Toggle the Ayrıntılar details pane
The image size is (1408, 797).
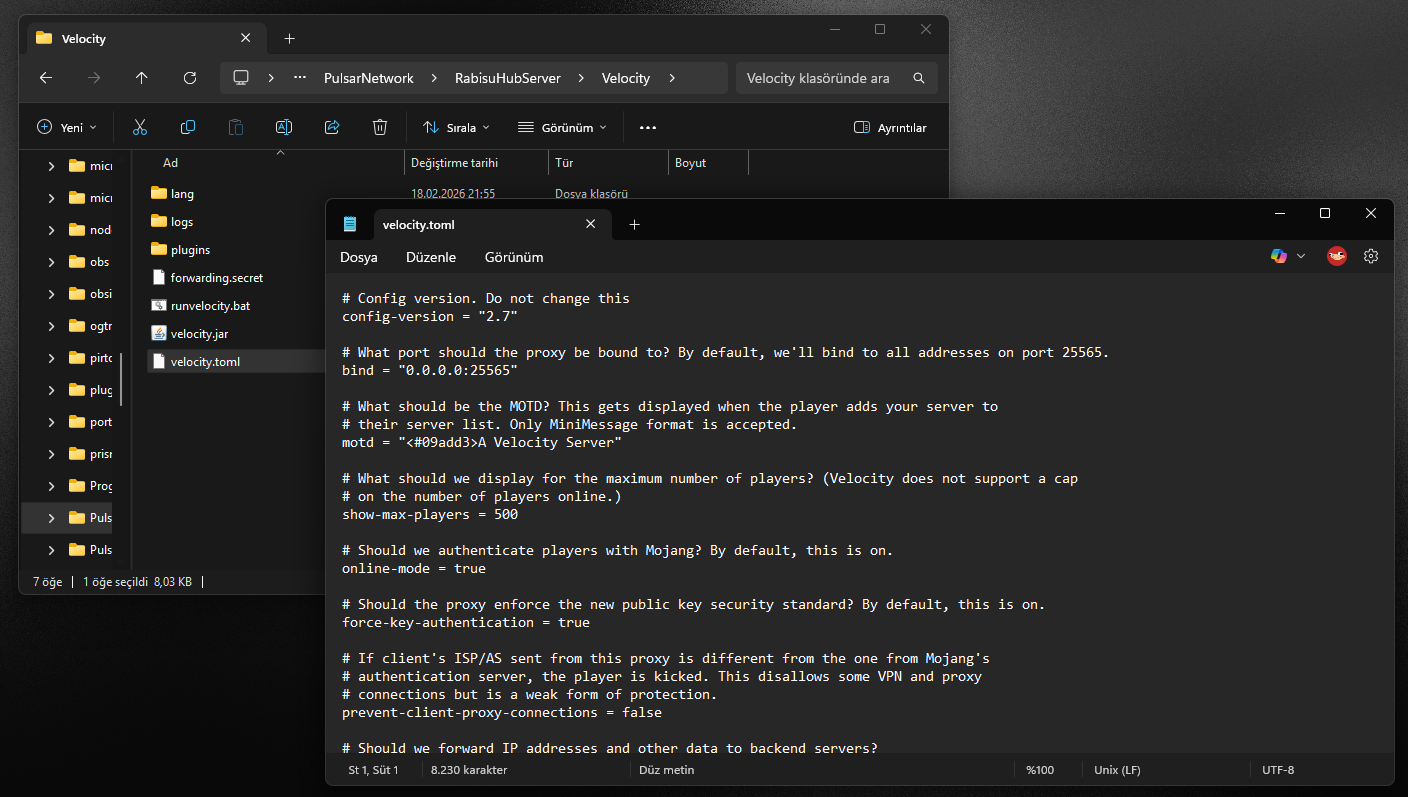click(890, 128)
